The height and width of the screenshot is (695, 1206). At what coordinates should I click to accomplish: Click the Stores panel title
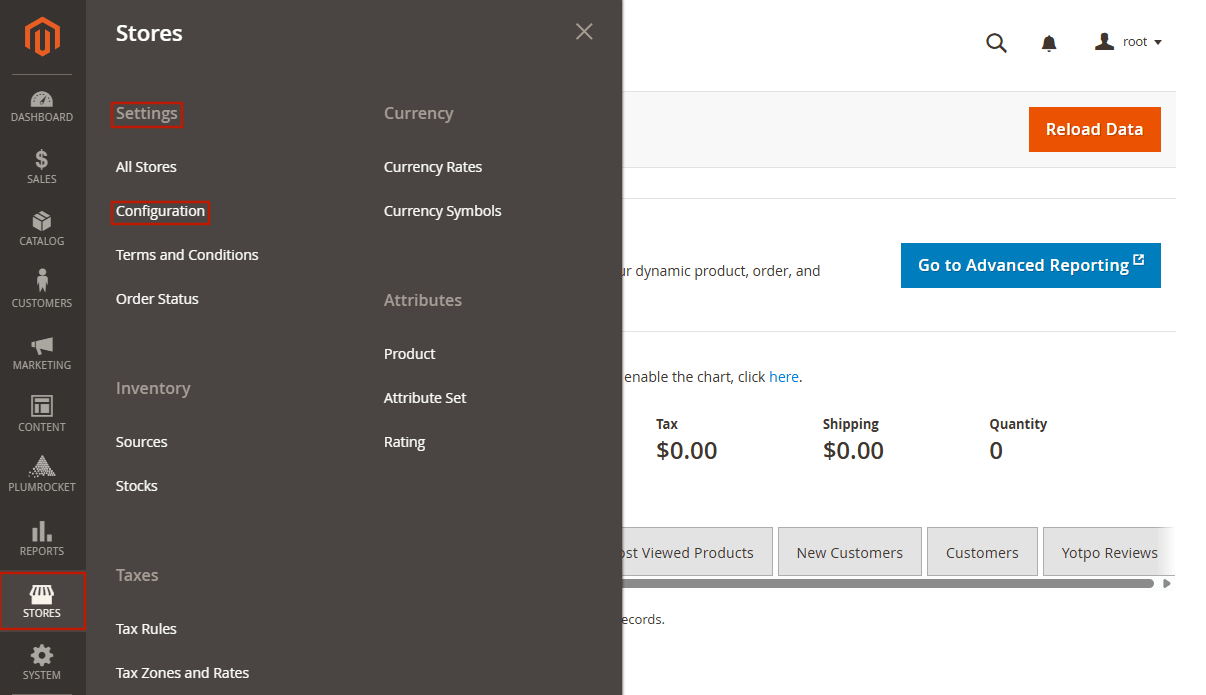pos(149,33)
